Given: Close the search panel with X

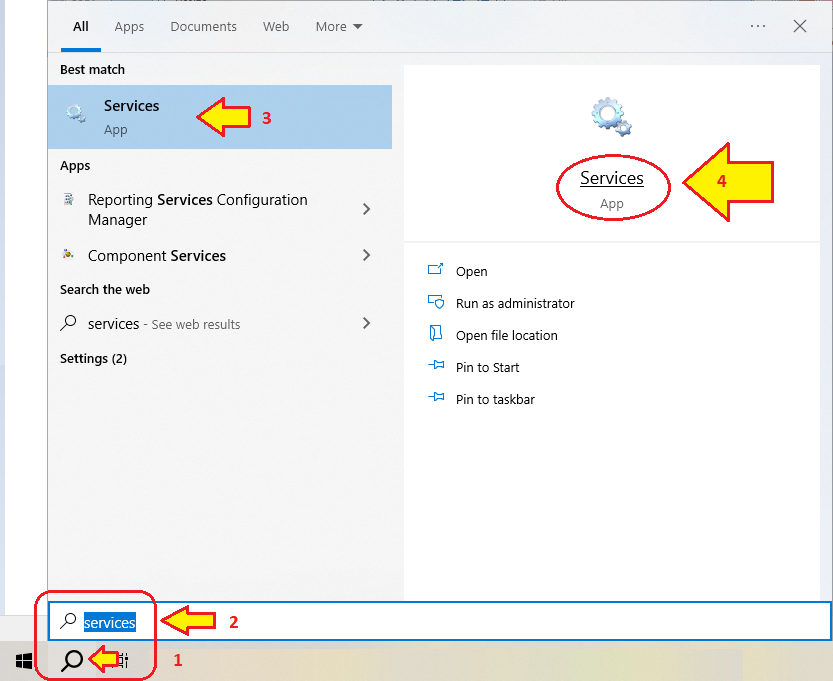Looking at the screenshot, I should (x=800, y=26).
